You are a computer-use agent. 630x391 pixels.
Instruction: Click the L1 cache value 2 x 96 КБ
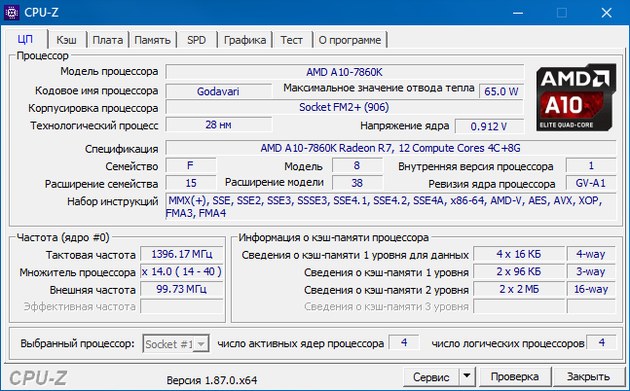coord(519,272)
